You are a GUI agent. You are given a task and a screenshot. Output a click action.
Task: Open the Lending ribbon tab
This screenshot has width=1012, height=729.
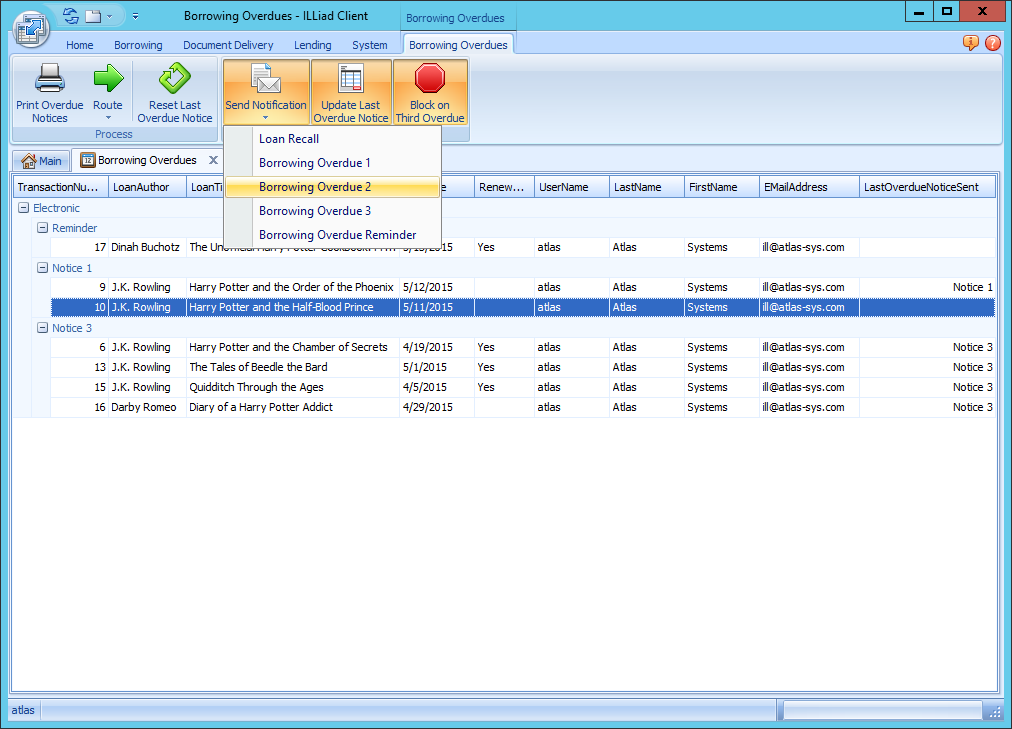pos(312,44)
